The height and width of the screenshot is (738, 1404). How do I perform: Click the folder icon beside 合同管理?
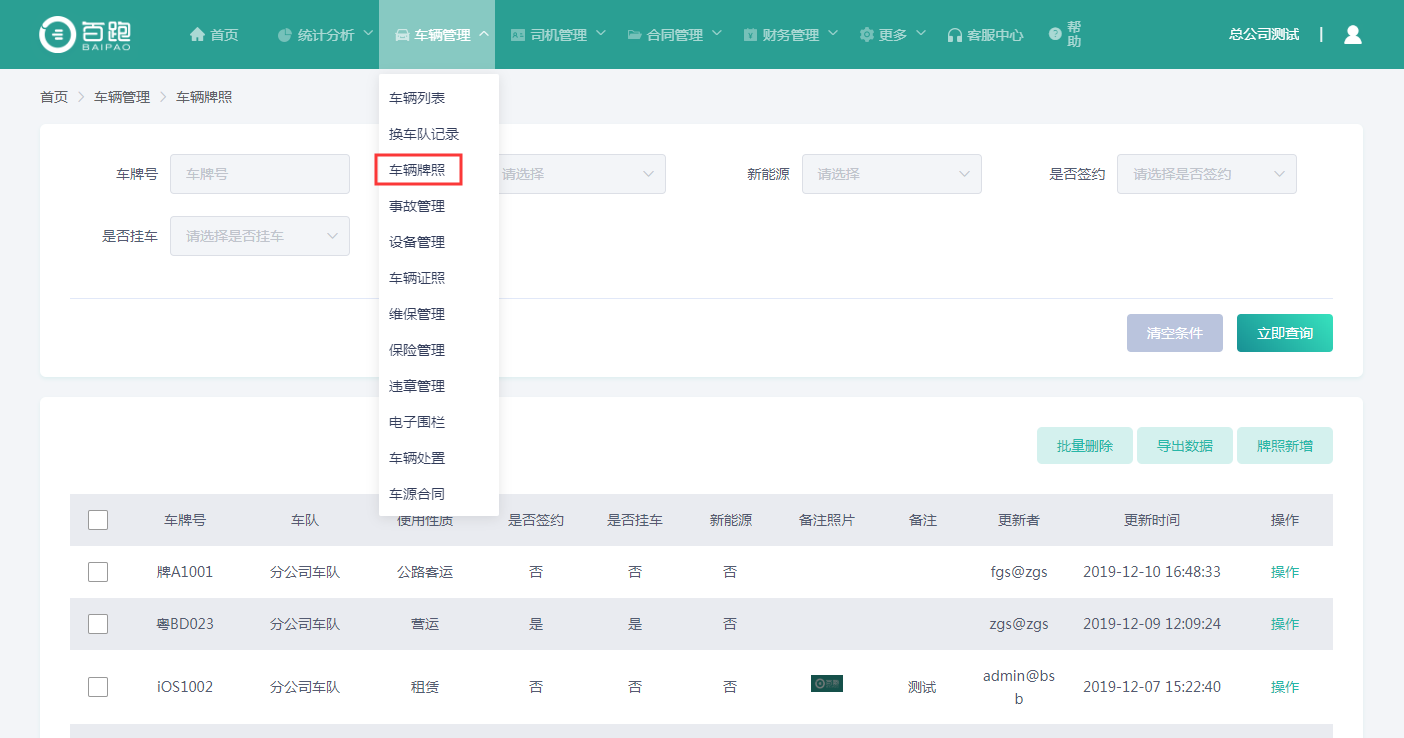(634, 35)
